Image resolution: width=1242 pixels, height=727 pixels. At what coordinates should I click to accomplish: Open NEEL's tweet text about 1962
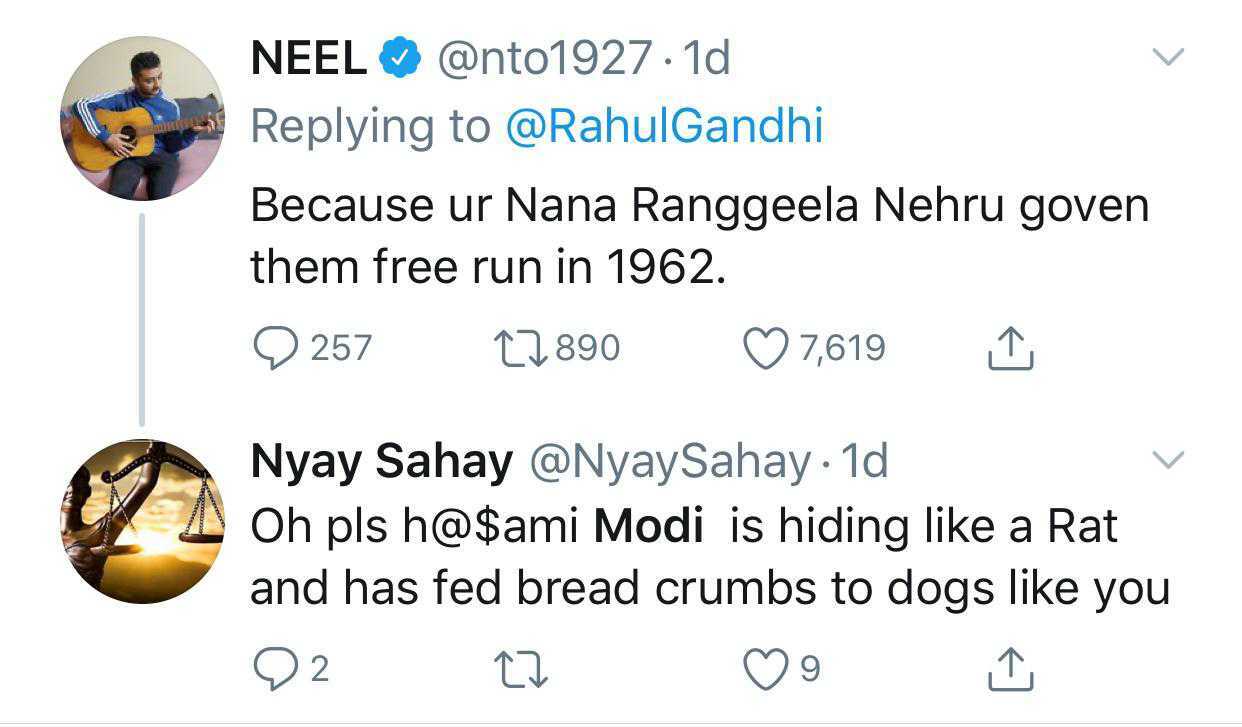coord(699,236)
